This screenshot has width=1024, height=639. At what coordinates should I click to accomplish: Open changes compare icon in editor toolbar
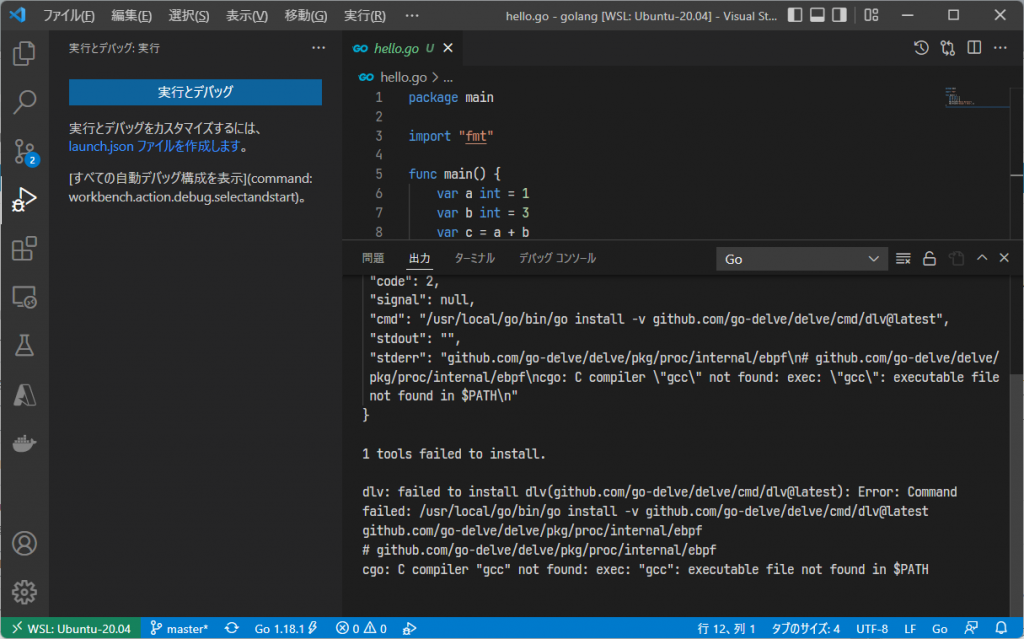(948, 48)
